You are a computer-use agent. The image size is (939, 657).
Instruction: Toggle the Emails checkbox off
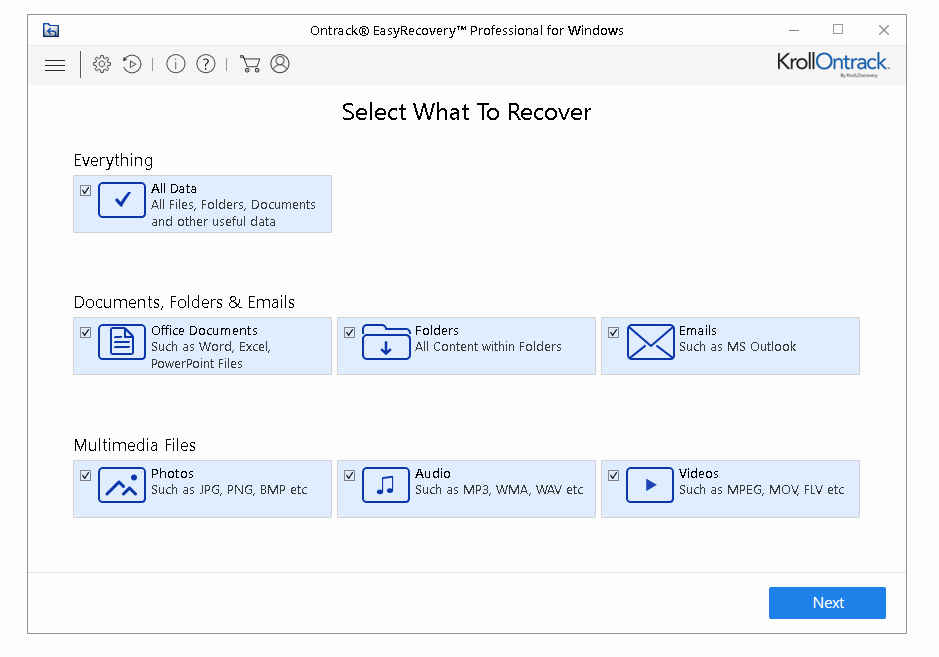[614, 332]
